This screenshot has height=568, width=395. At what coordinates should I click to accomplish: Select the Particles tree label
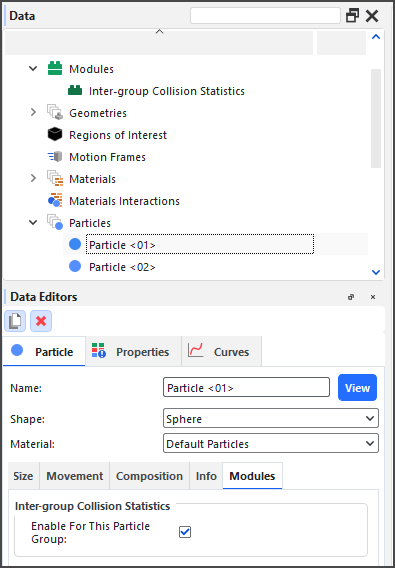(90, 223)
